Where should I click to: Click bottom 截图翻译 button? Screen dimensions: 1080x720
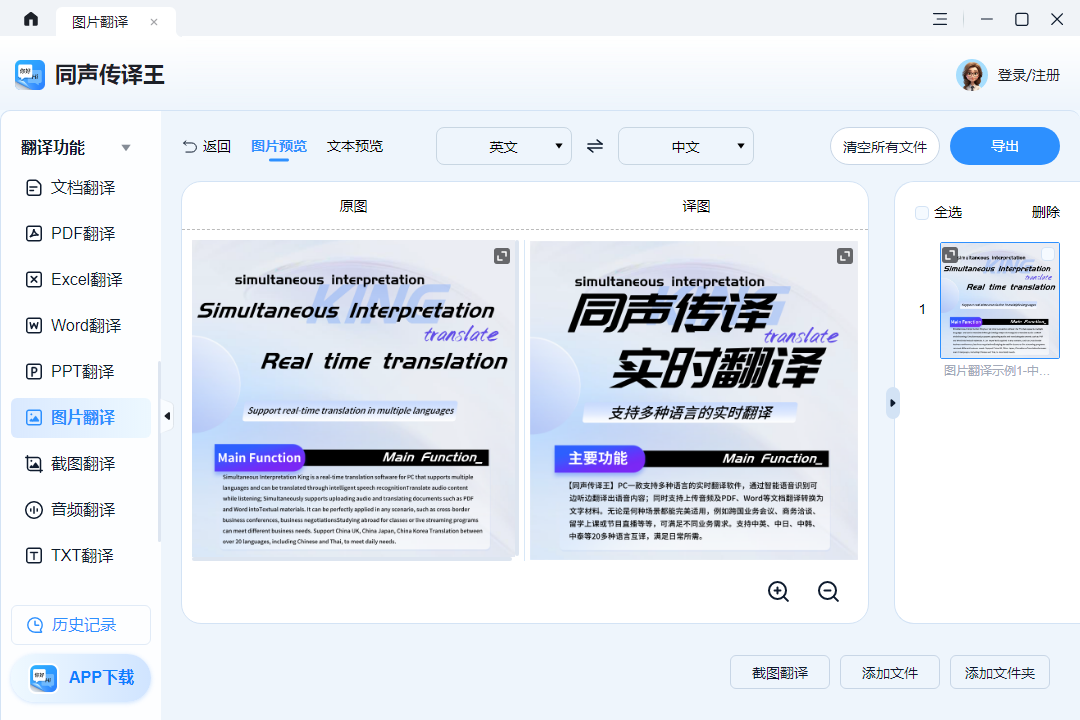pos(780,672)
